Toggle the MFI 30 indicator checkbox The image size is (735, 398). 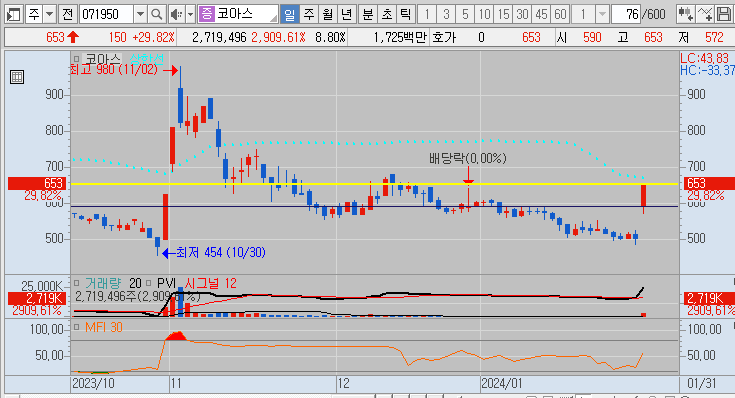(76, 327)
